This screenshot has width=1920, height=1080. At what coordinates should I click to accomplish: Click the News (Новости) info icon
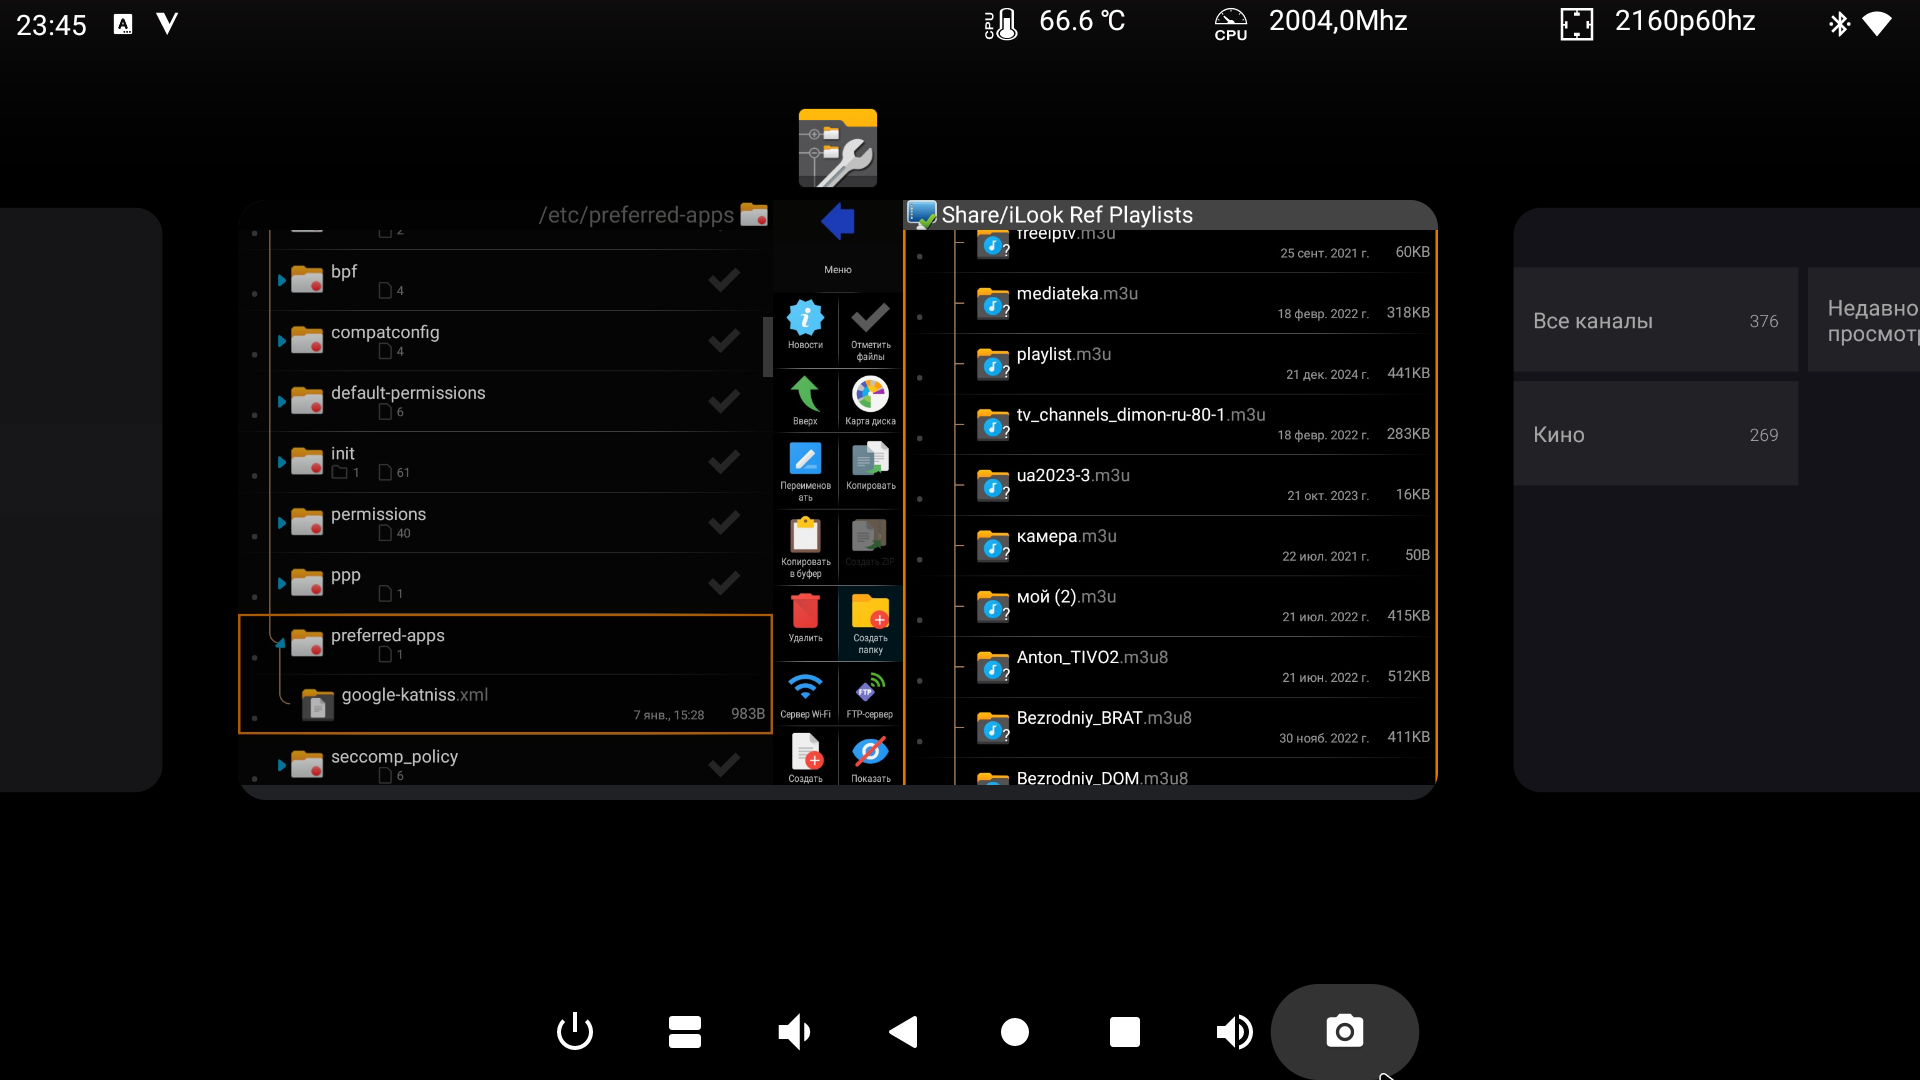pyautogui.click(x=805, y=320)
